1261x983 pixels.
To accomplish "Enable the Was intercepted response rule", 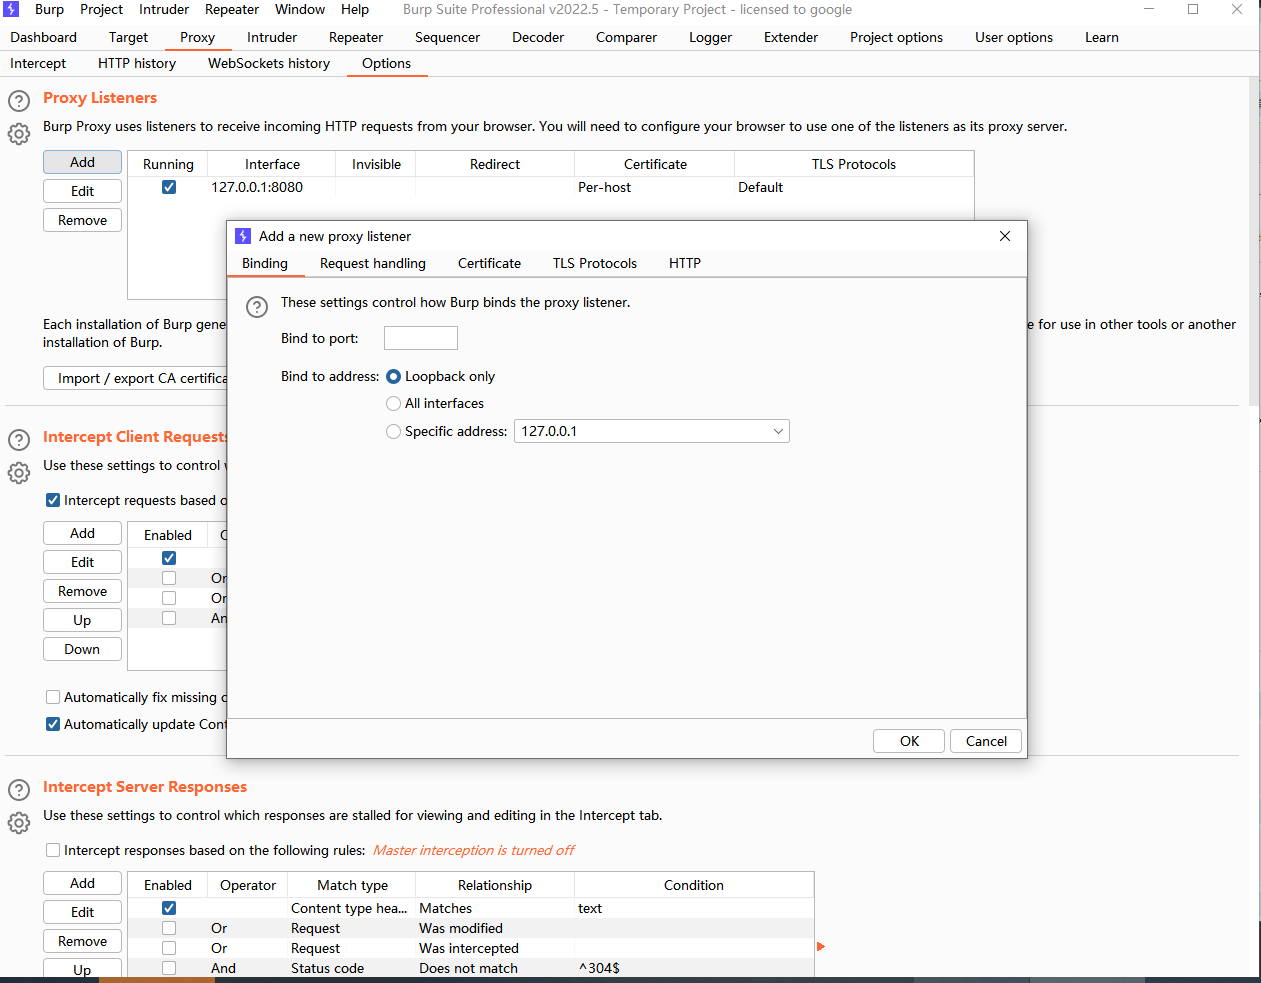I will click(x=169, y=948).
